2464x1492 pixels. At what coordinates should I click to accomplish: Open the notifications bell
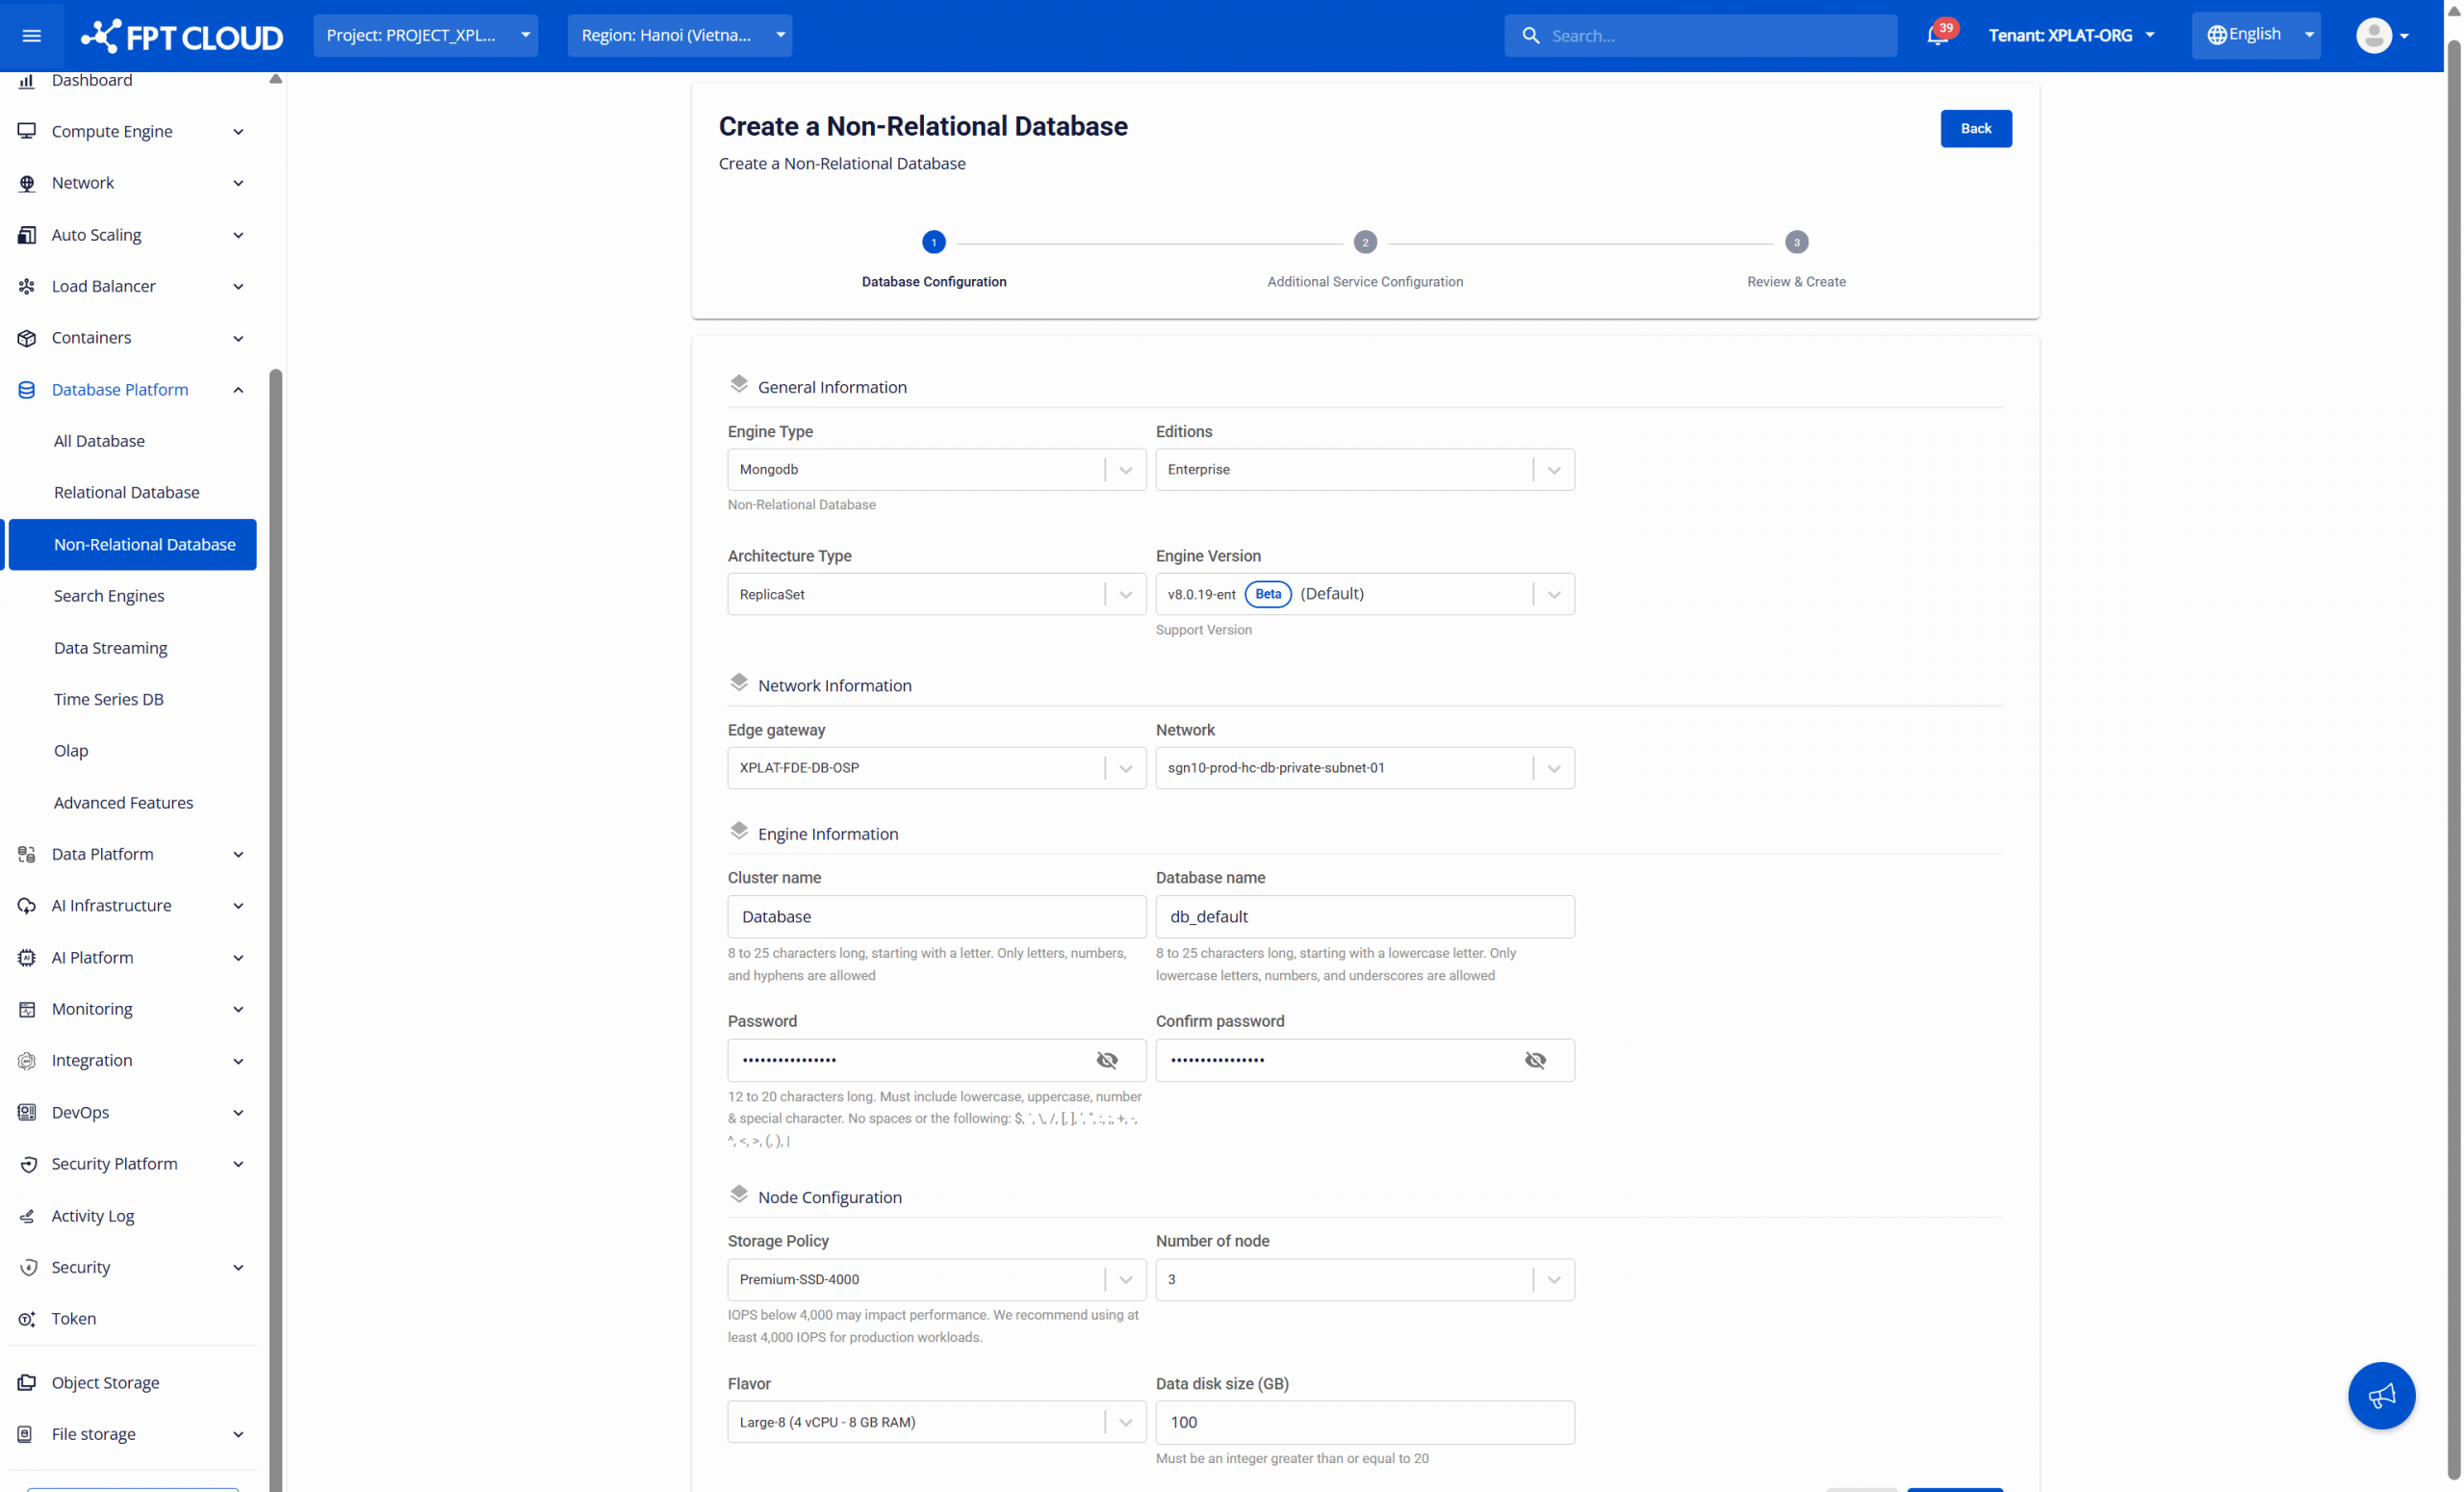(x=1937, y=36)
